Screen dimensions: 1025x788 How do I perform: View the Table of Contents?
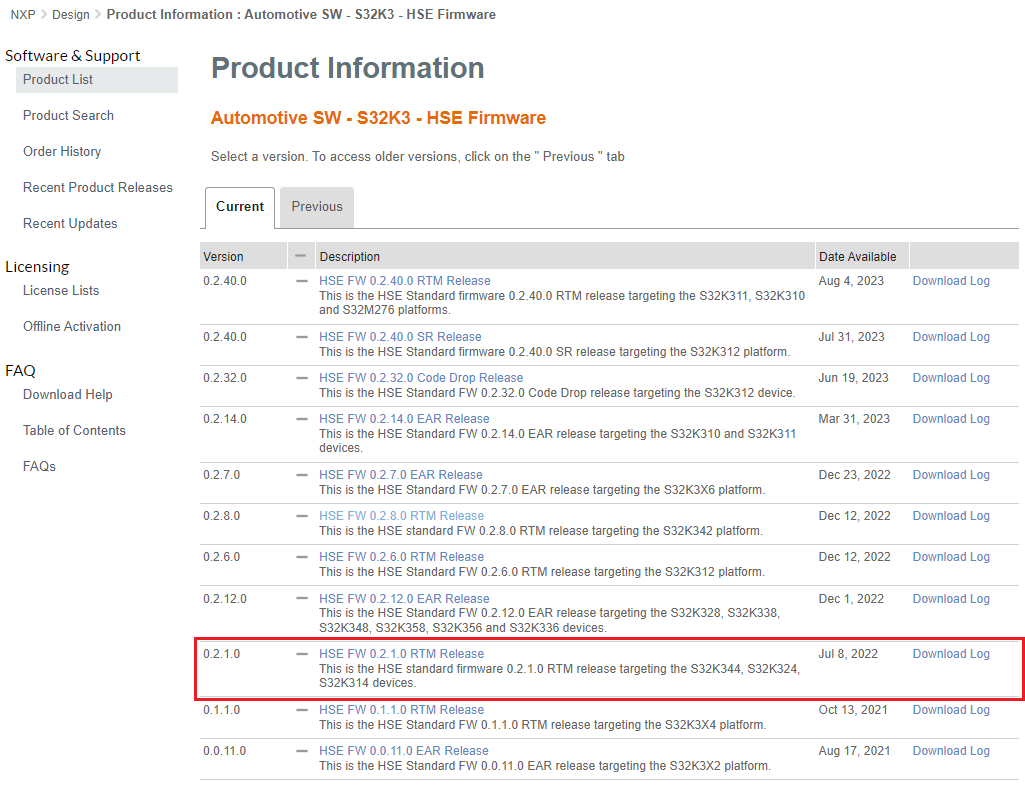[x=74, y=430]
